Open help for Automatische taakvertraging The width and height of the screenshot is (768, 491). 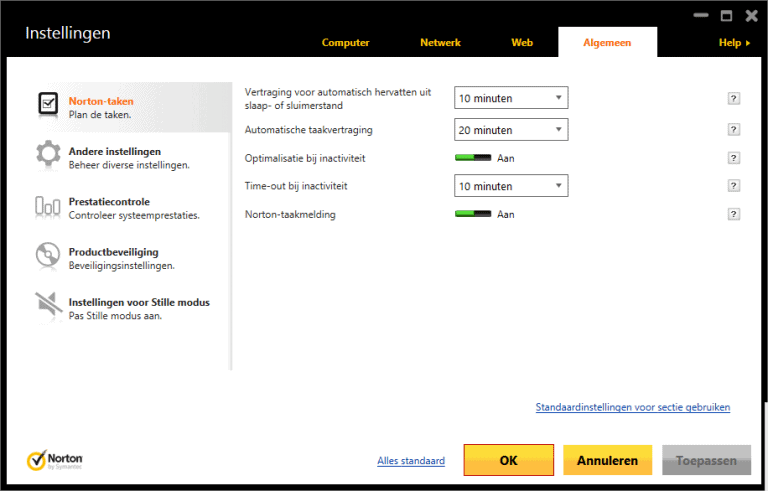[733, 130]
